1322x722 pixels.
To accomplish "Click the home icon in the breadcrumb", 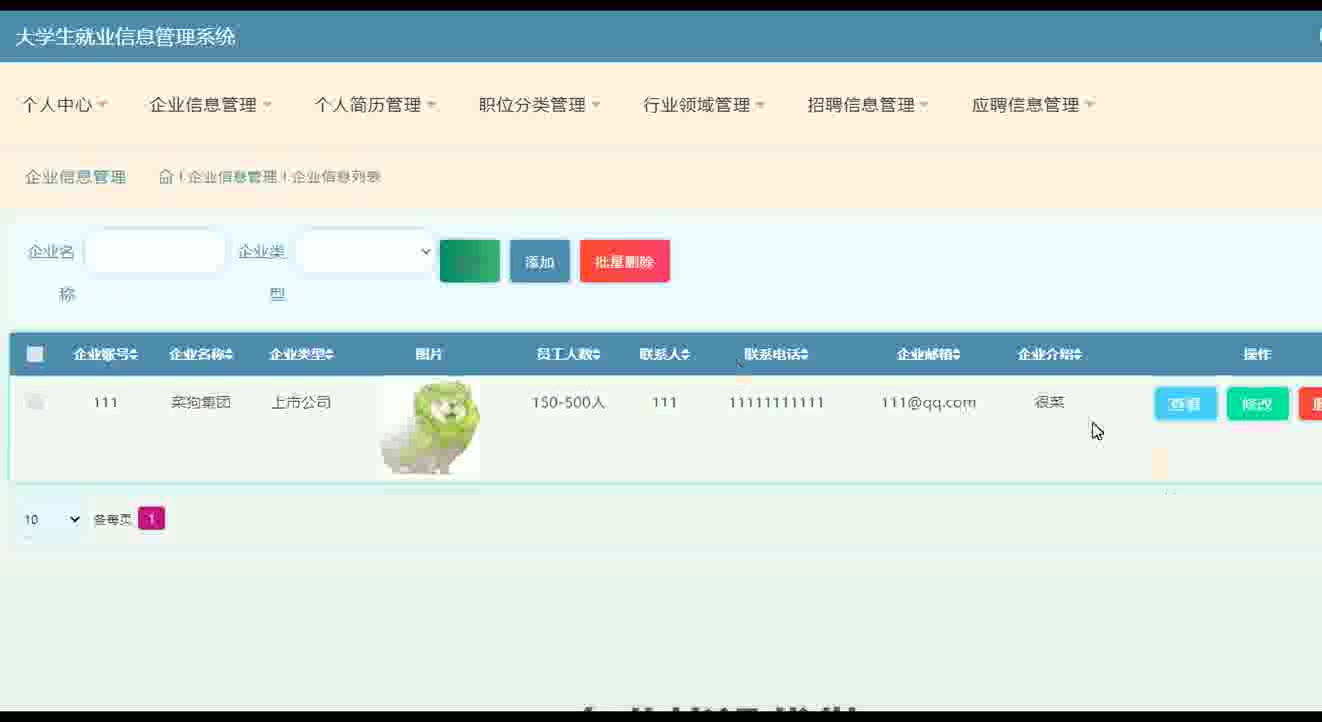I will click(x=166, y=177).
